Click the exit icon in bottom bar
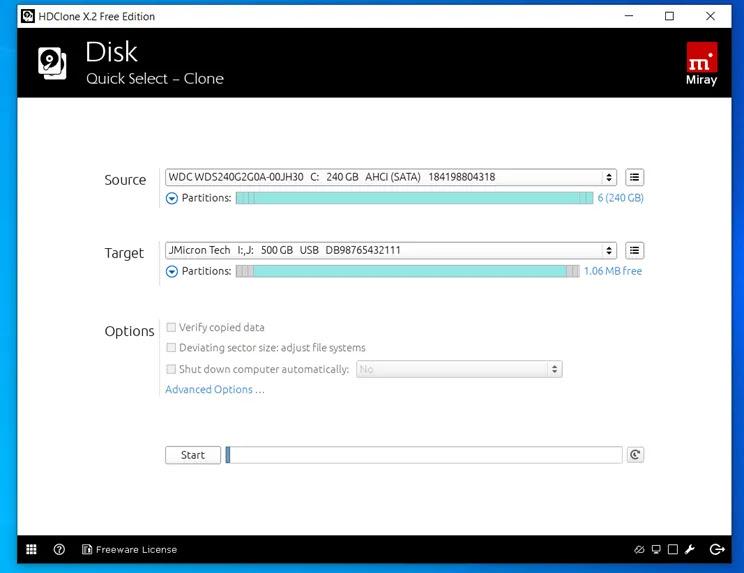The height and width of the screenshot is (573, 744). coord(717,549)
